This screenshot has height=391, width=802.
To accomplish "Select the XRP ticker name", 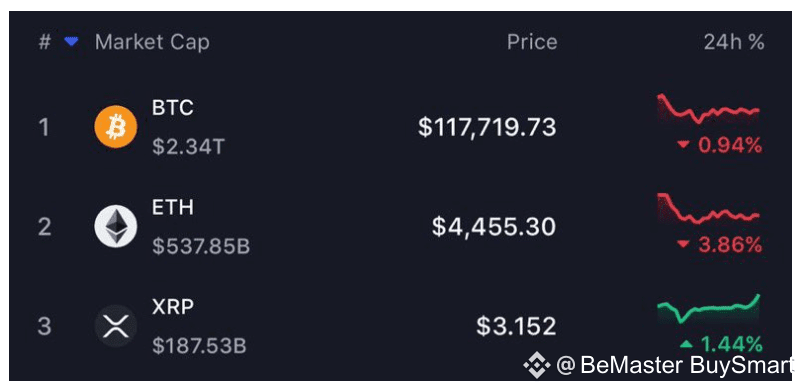I will coord(173,307).
